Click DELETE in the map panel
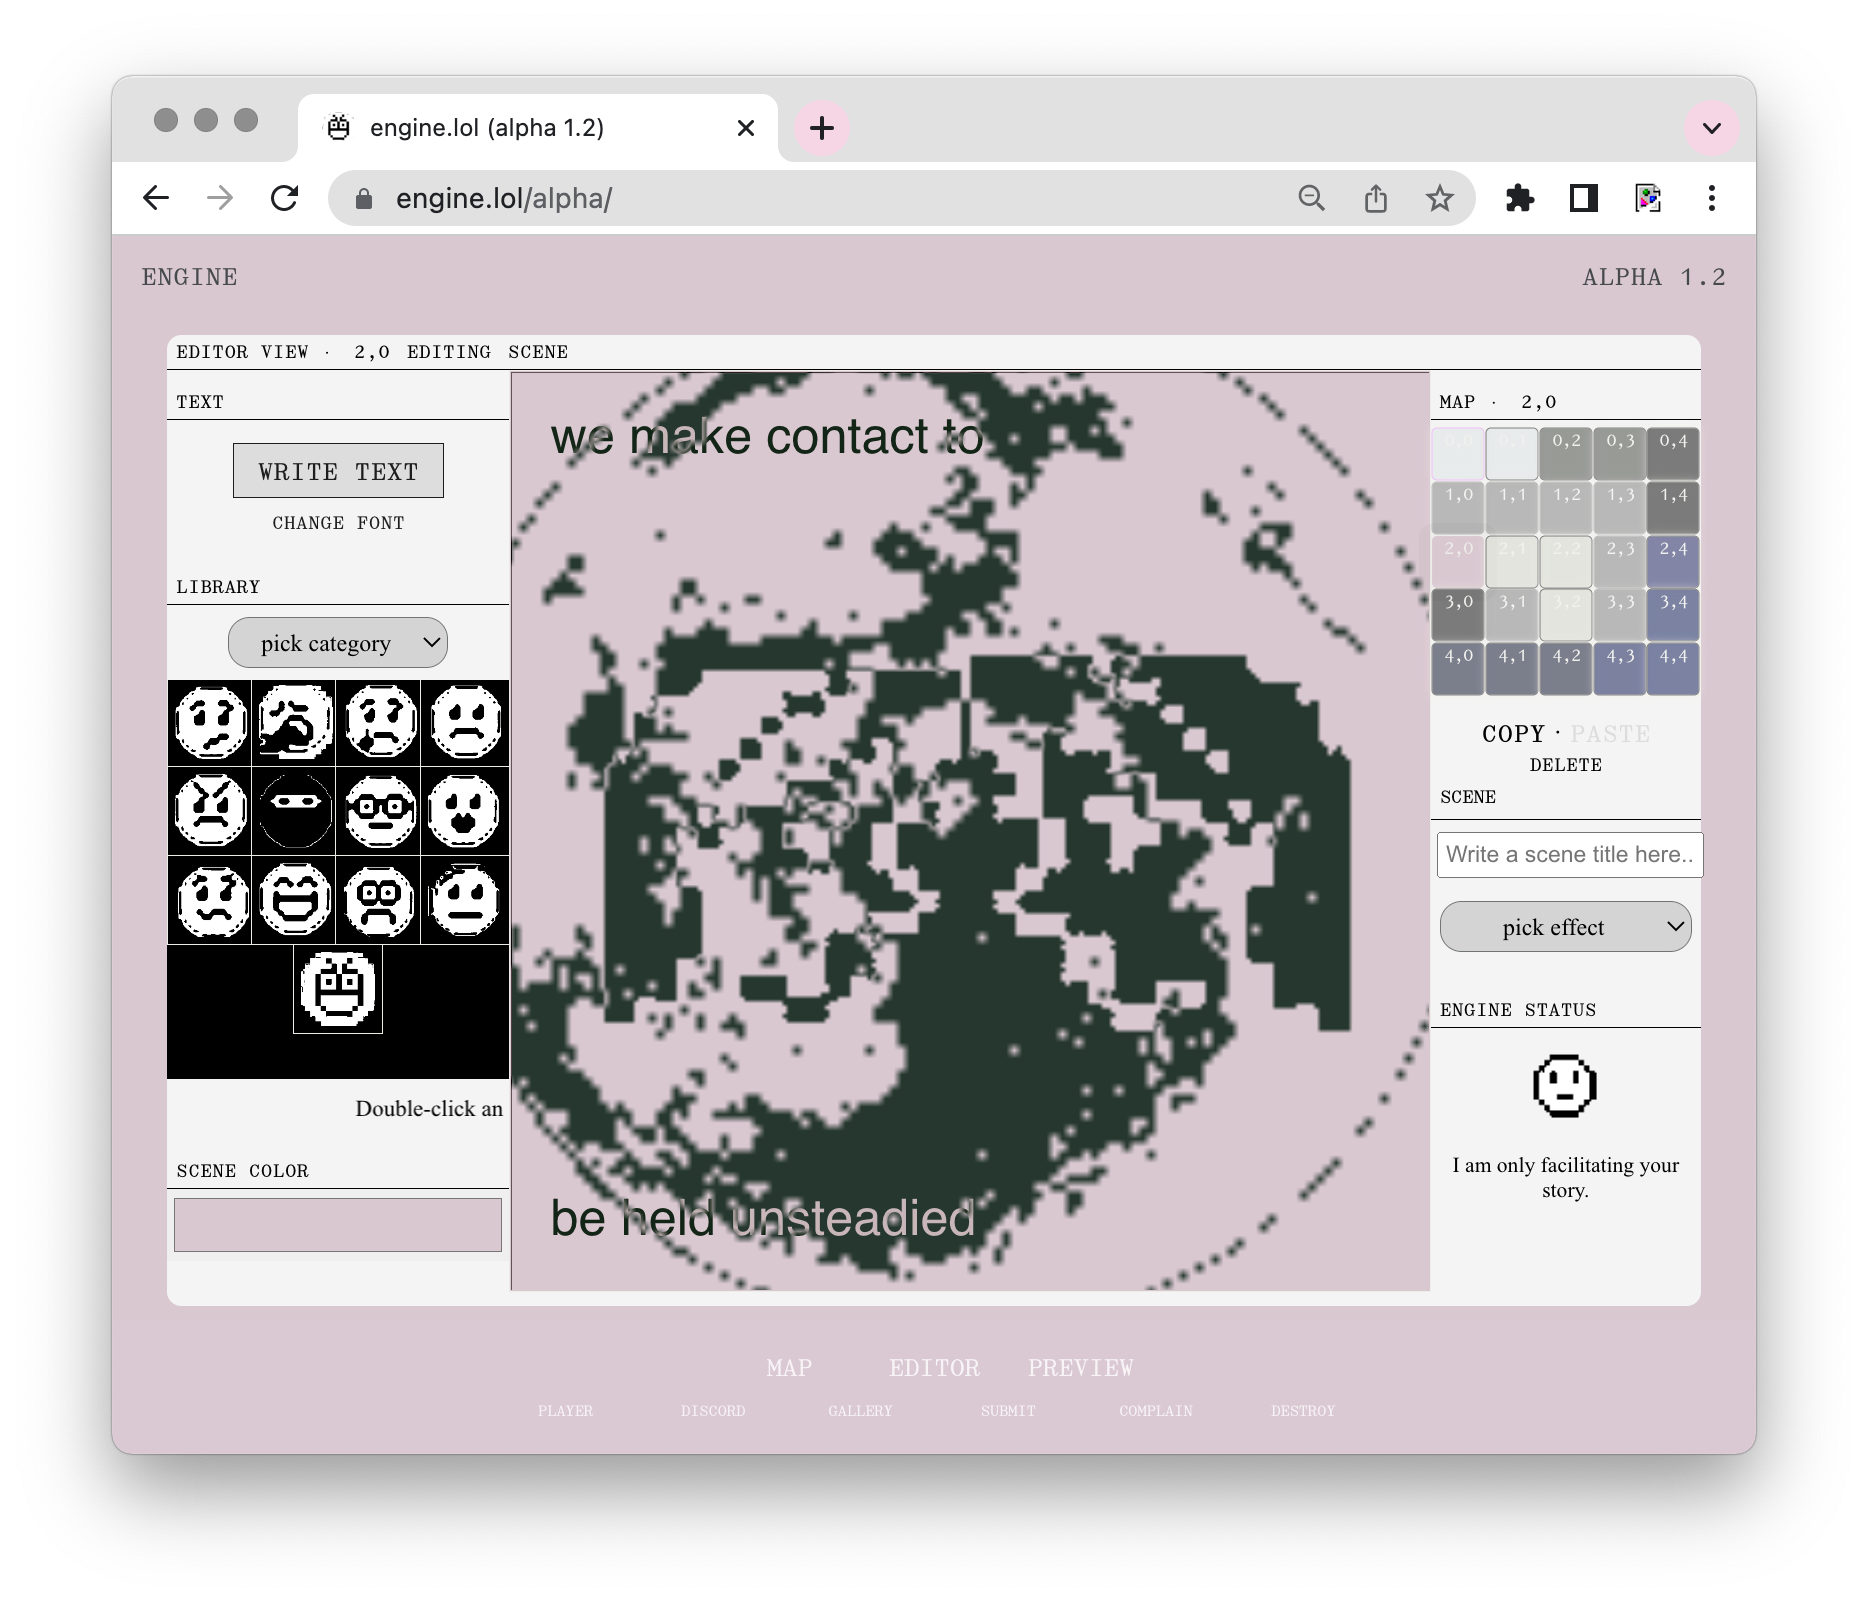Image resolution: width=1868 pixels, height=1602 pixels. [x=1565, y=765]
